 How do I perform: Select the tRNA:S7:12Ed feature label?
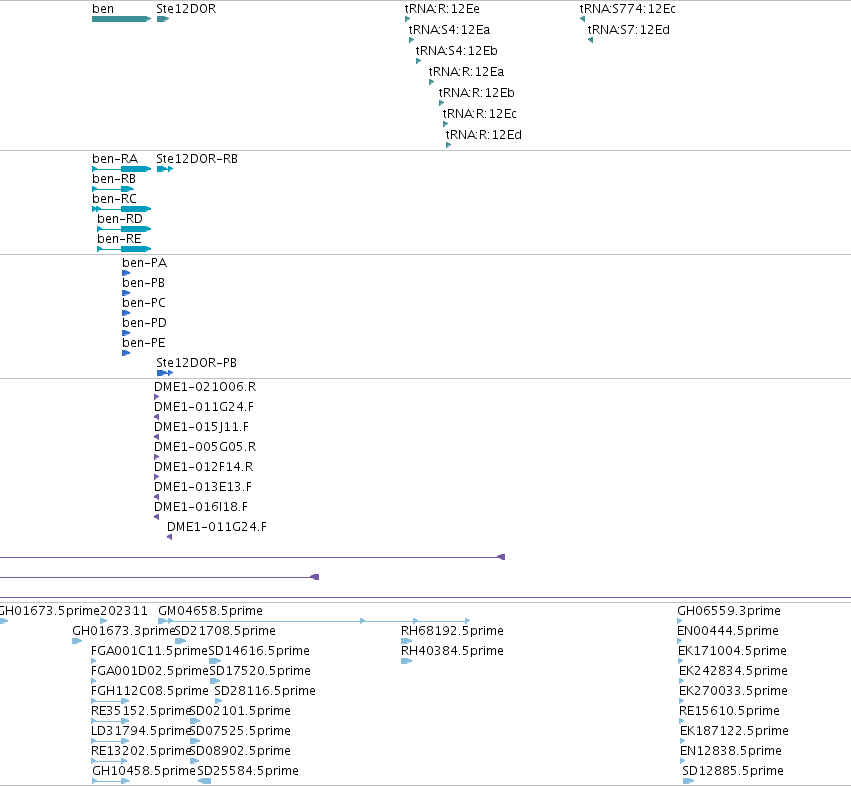click(628, 30)
